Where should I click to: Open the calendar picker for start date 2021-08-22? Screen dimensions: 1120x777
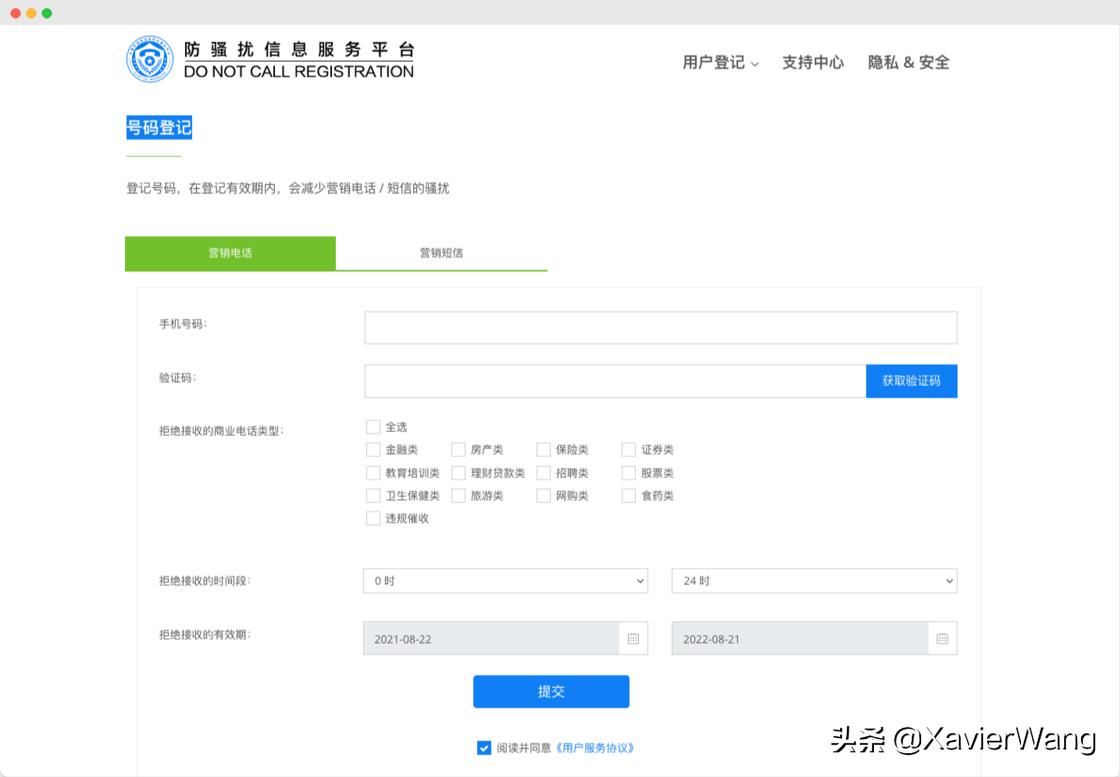click(x=632, y=638)
